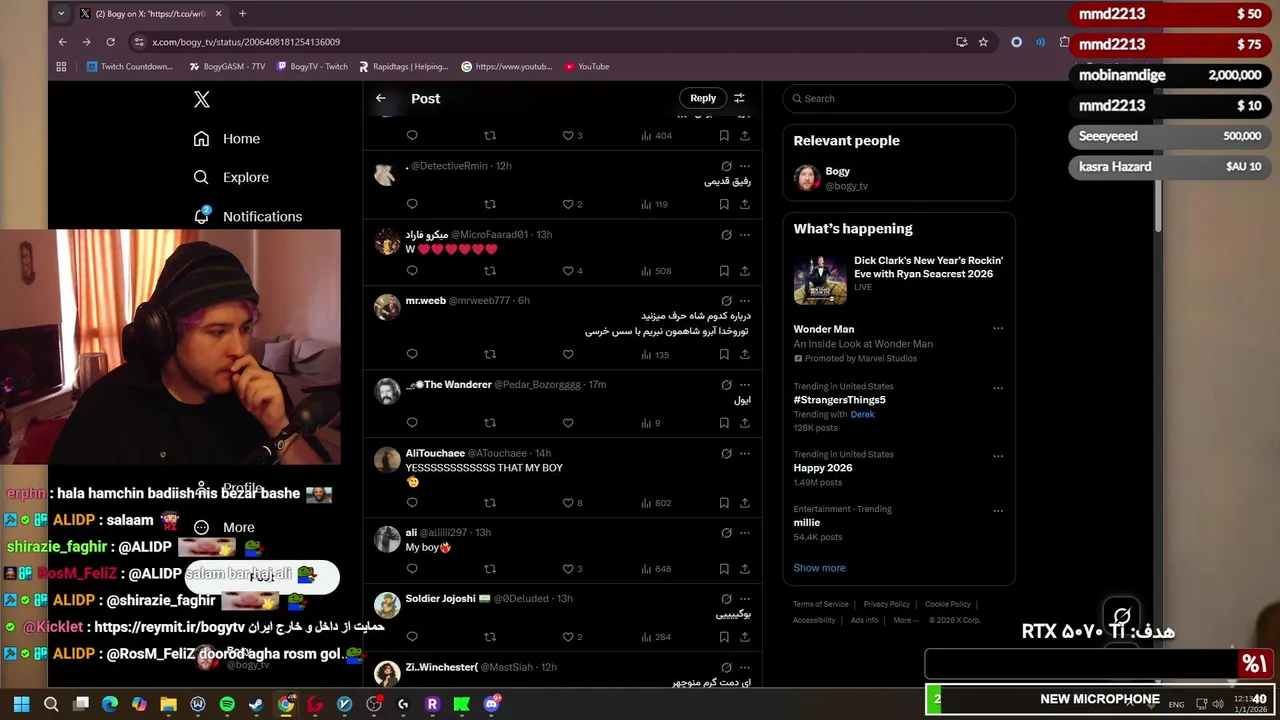View analytics on mr.weeb's post showing 135
Viewport: 1280px width, 720px height.
click(655, 354)
